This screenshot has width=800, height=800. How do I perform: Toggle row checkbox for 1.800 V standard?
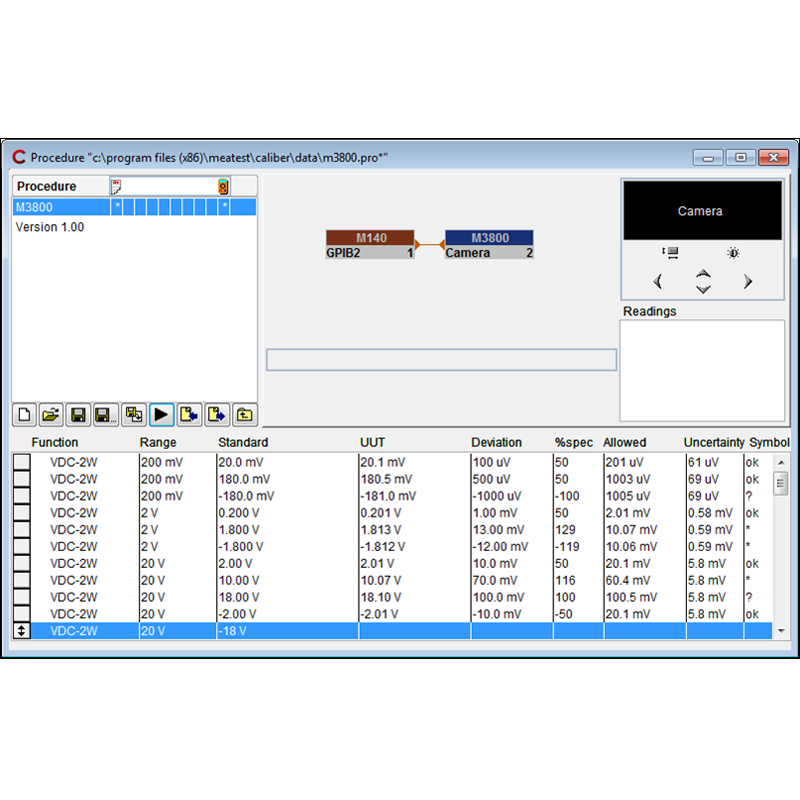pos(21,529)
